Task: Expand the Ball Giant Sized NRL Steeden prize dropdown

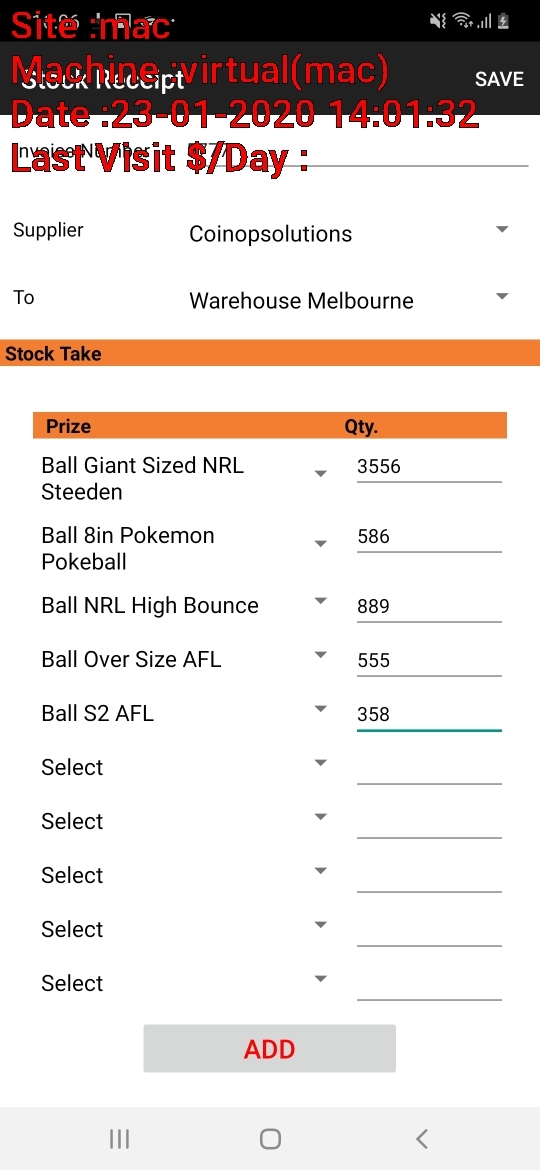Action: [x=184, y=479]
